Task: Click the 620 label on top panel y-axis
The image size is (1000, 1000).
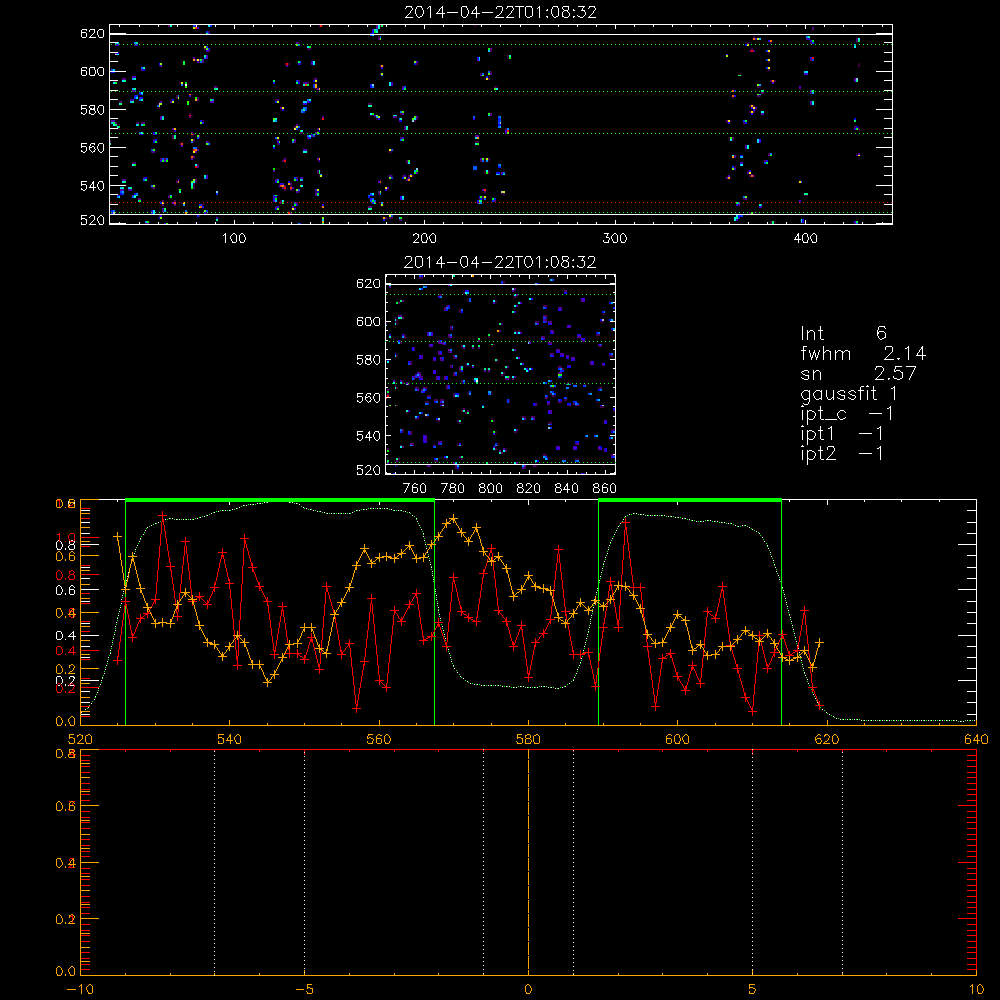Action: 92,33
